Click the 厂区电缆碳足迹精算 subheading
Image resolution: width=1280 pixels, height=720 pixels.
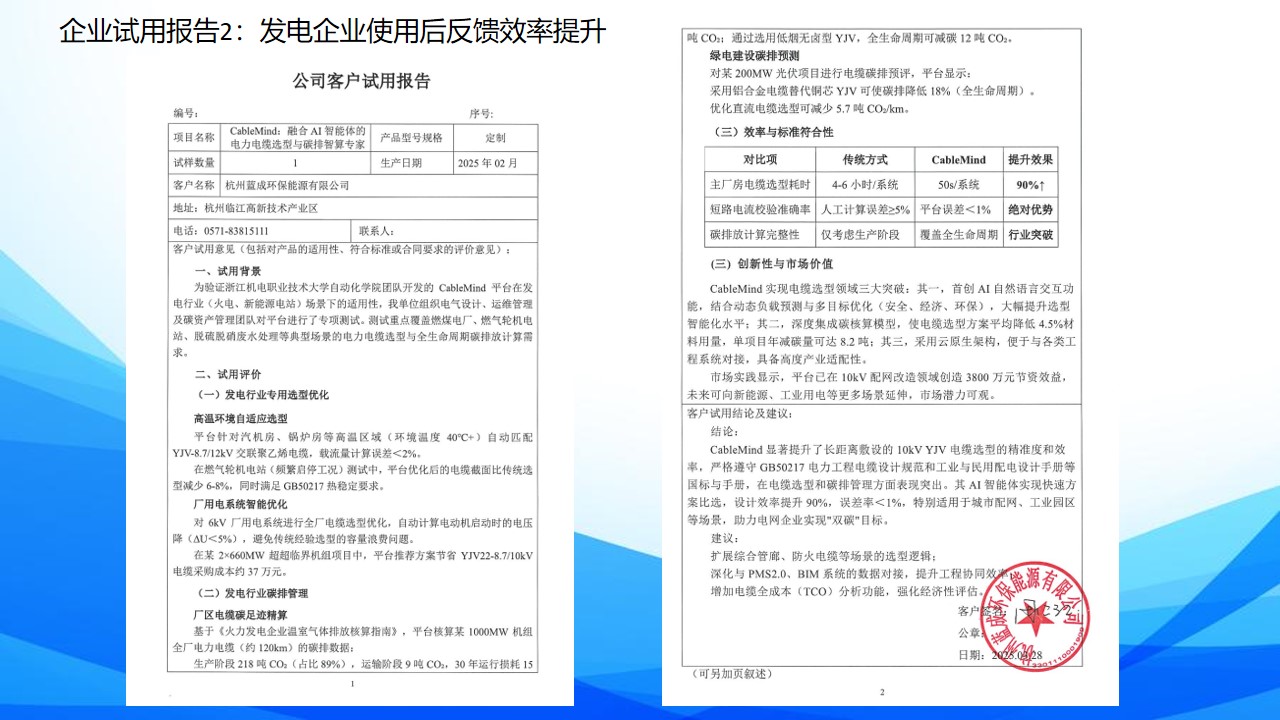[x=243, y=614]
